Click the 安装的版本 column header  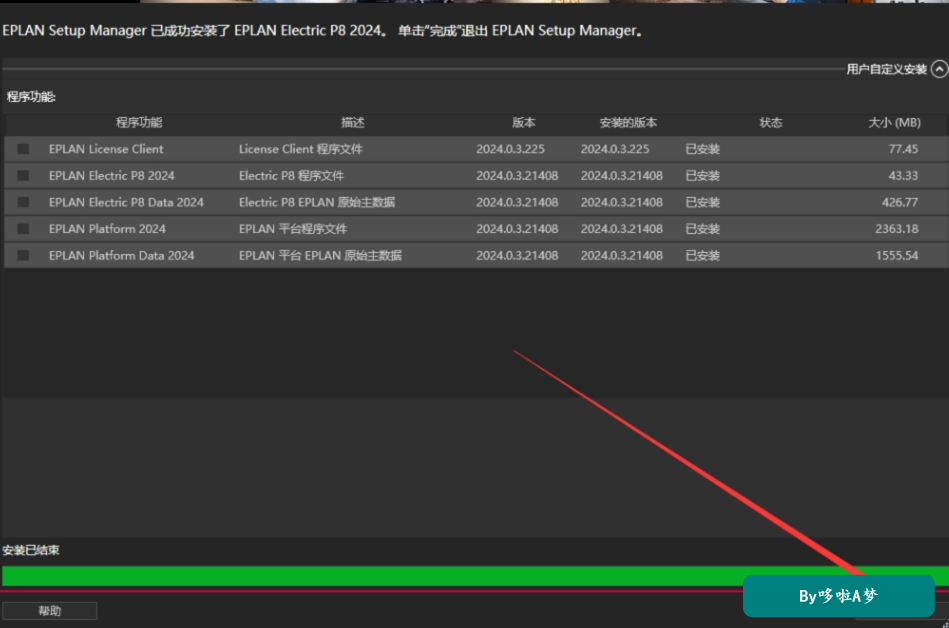coord(628,123)
